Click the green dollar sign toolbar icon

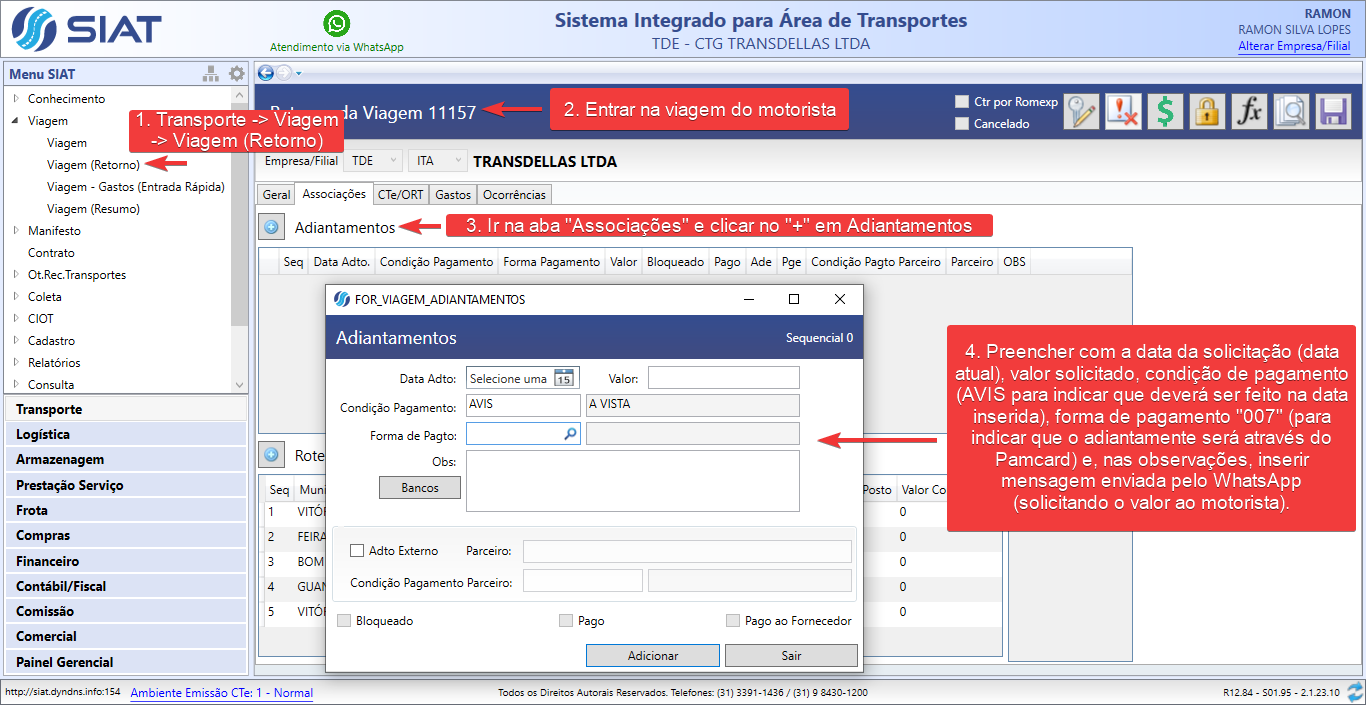1165,111
